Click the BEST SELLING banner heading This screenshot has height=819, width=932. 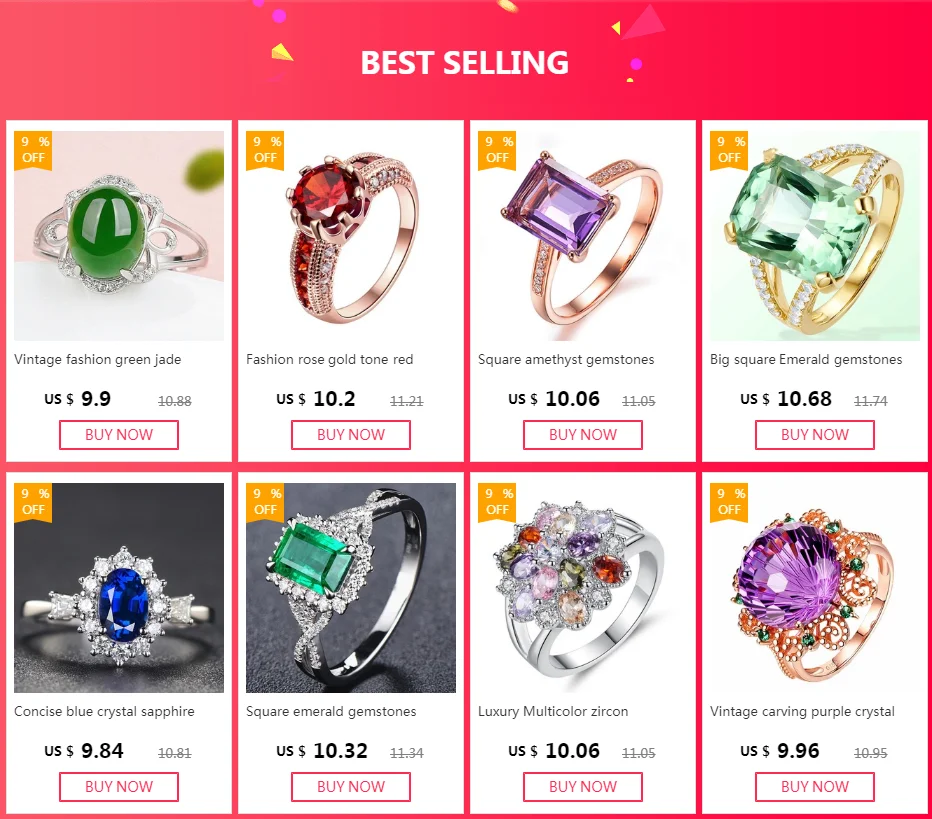[464, 63]
